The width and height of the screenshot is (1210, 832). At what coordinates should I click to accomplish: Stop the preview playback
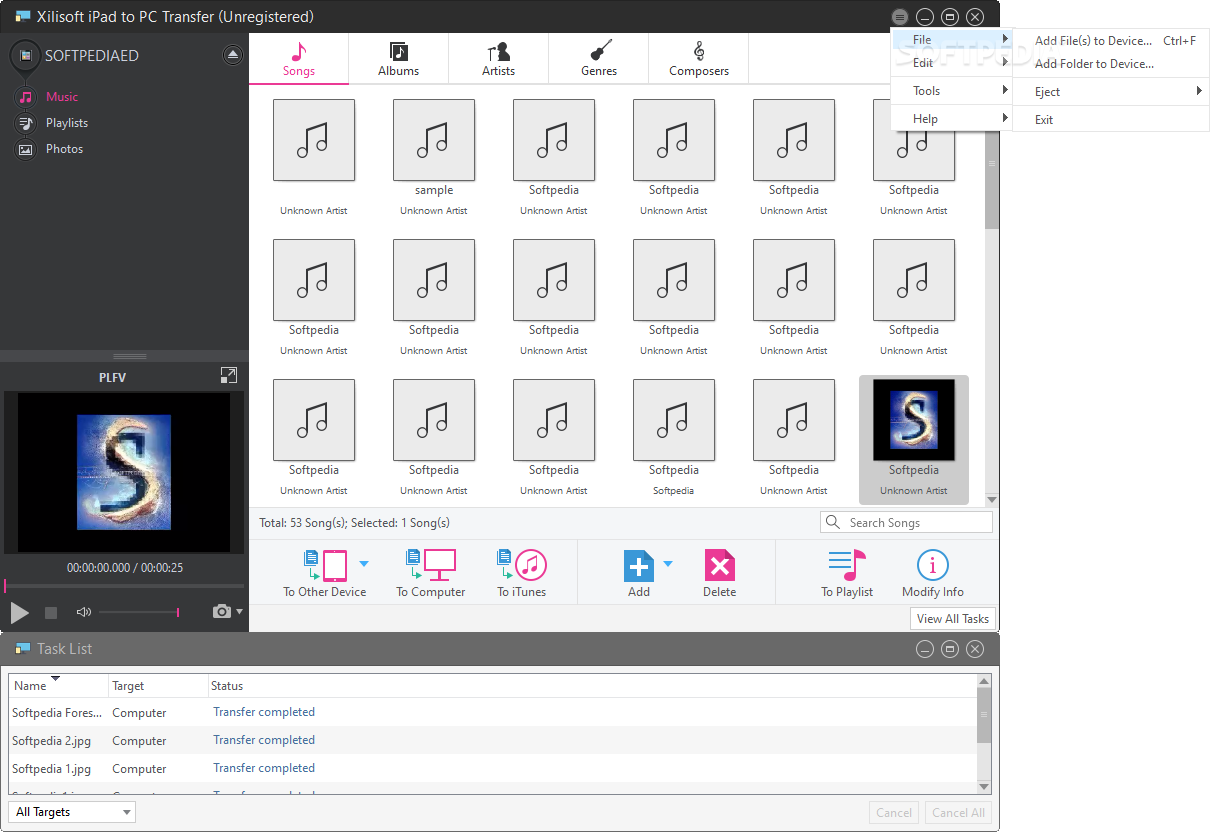(51, 612)
